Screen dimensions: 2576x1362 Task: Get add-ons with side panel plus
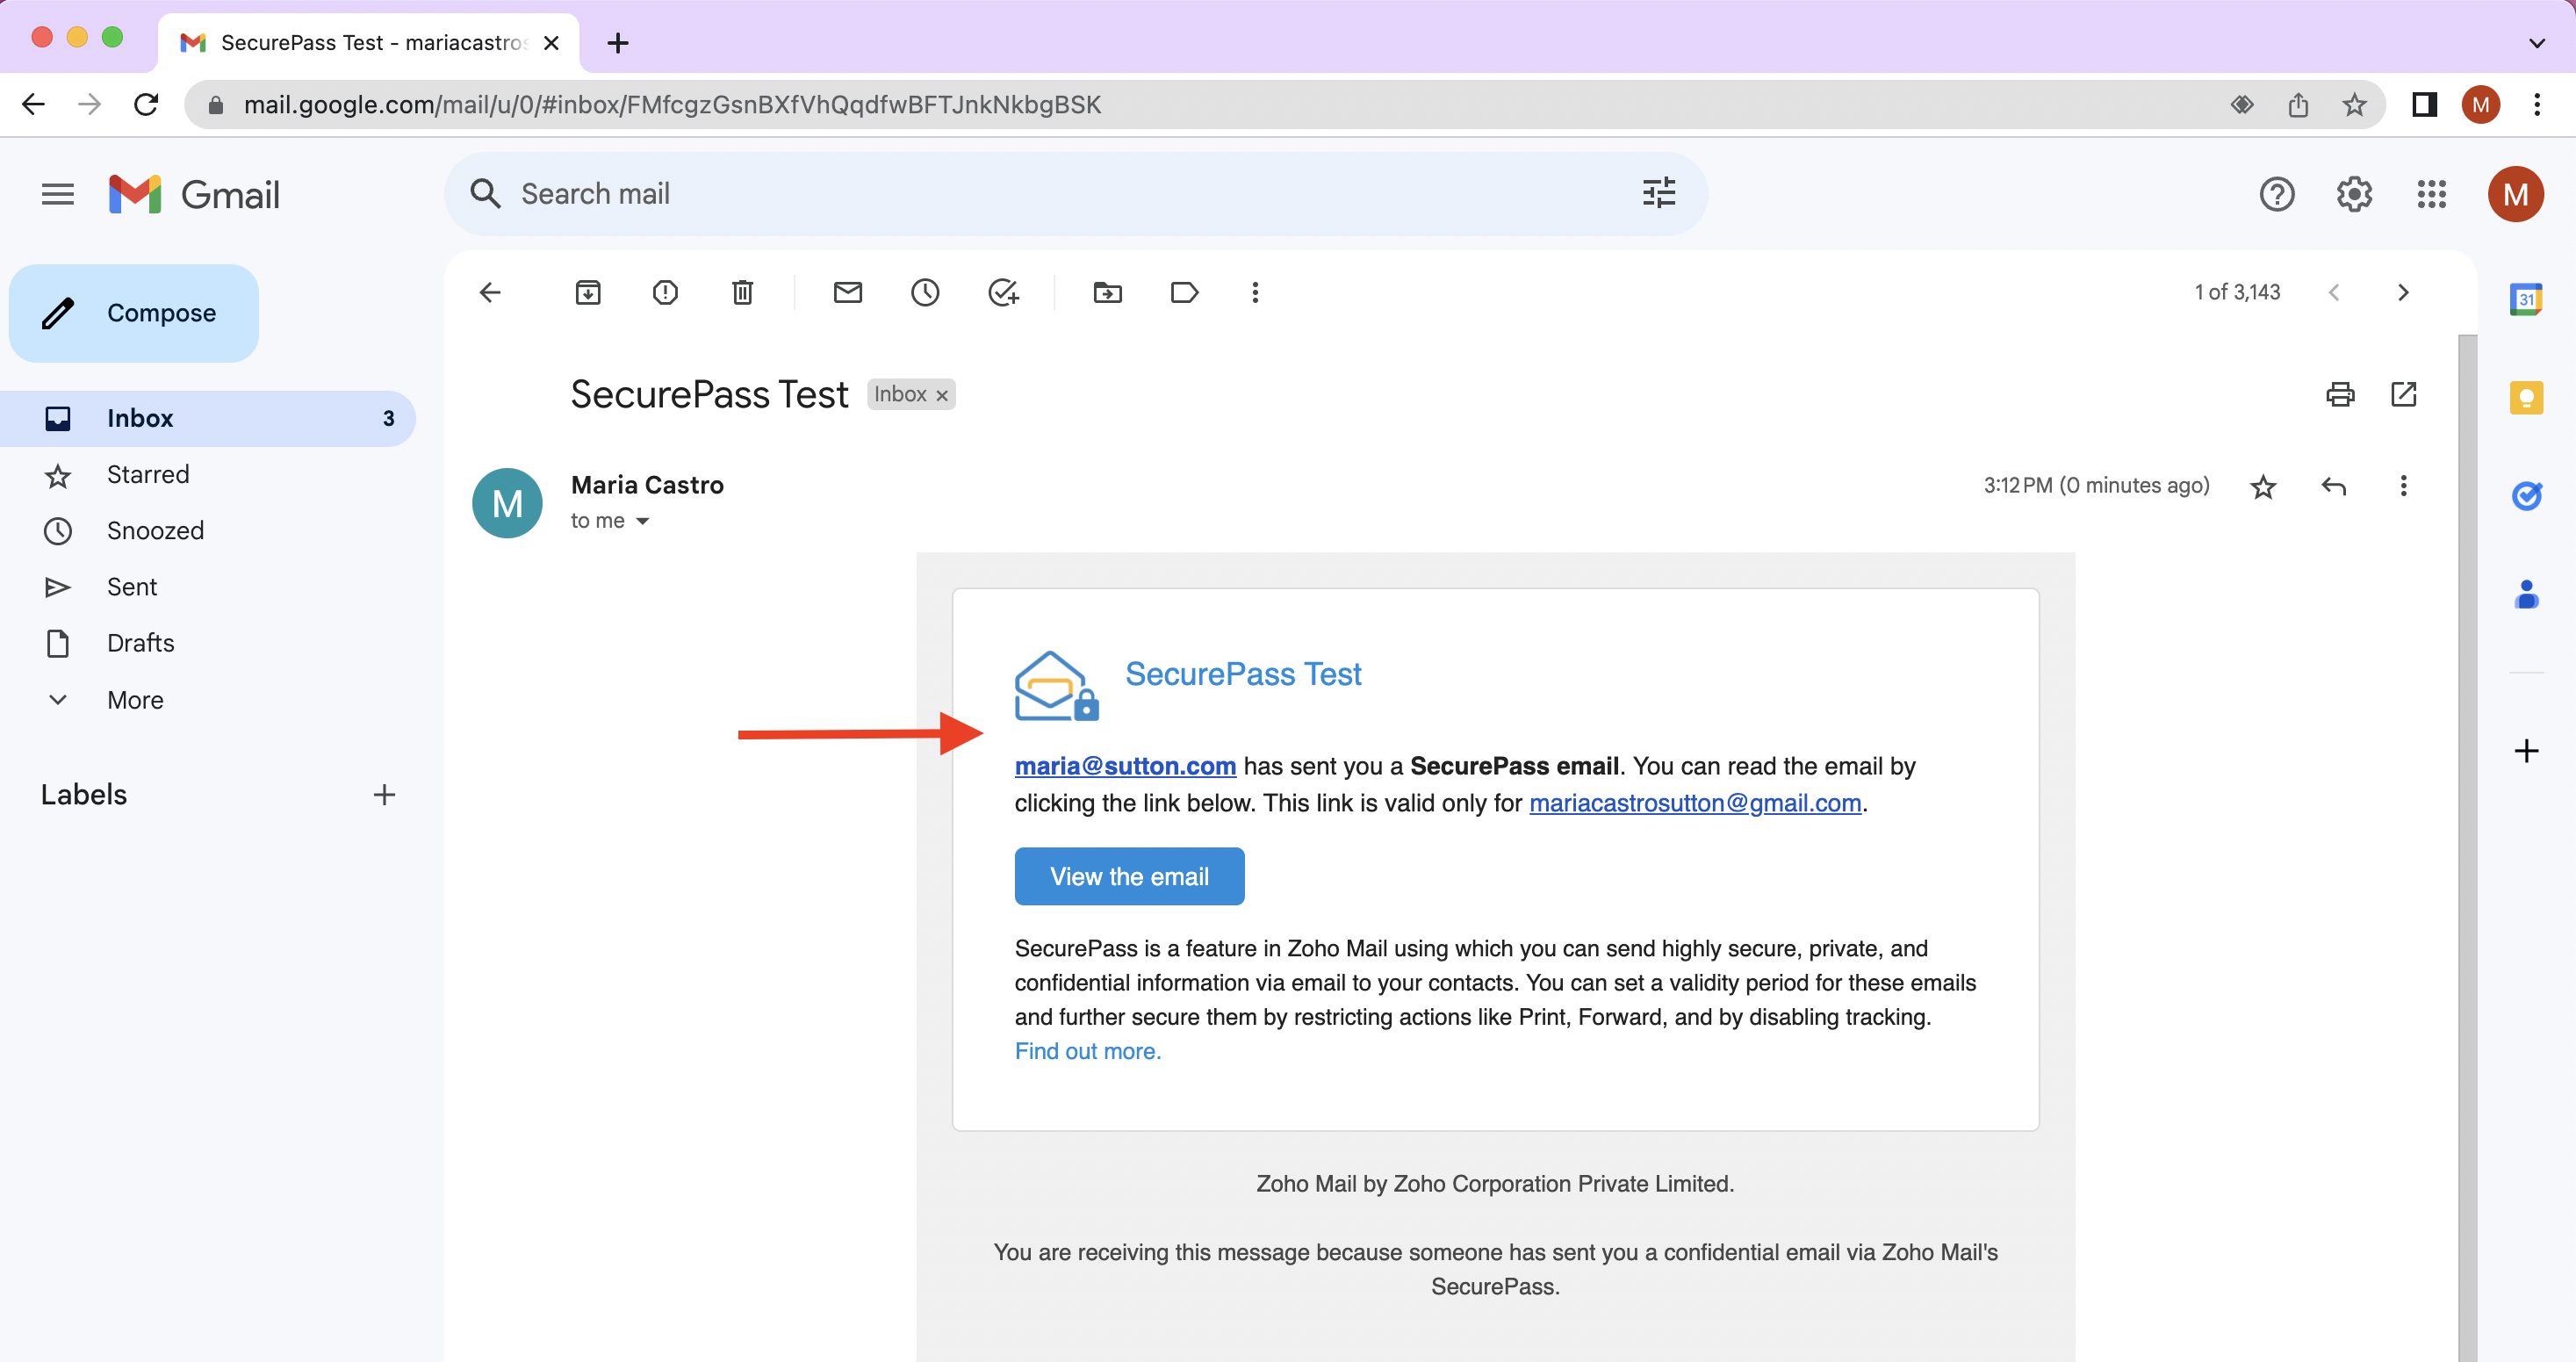click(x=2526, y=751)
